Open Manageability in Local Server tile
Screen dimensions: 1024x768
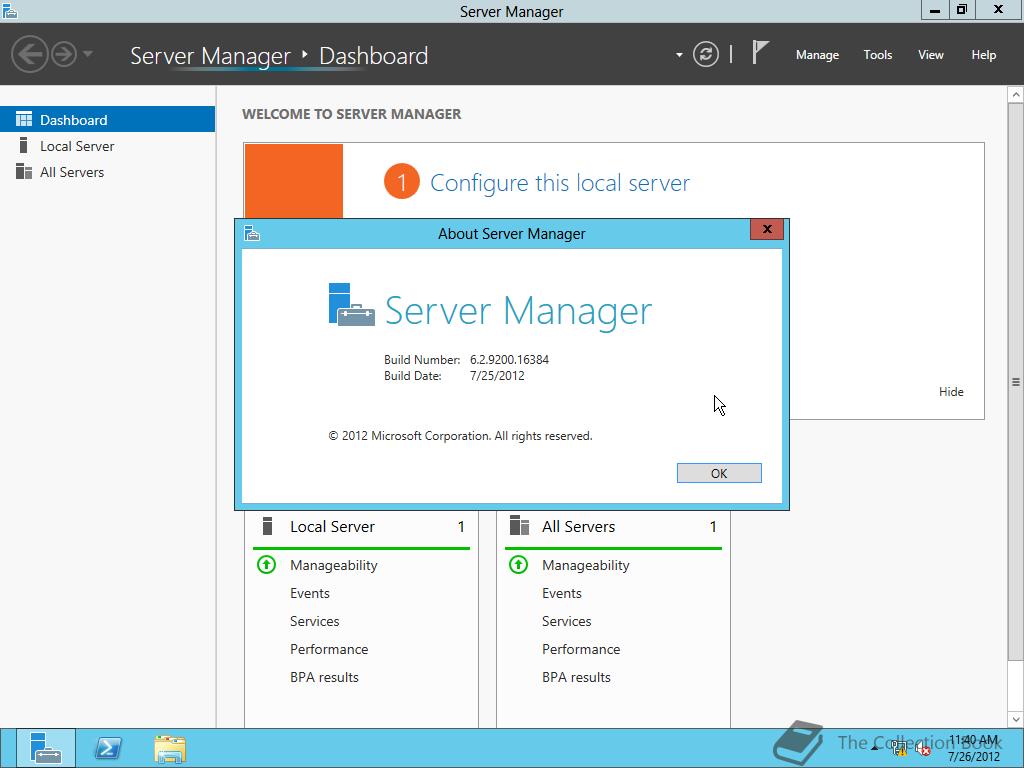334,565
